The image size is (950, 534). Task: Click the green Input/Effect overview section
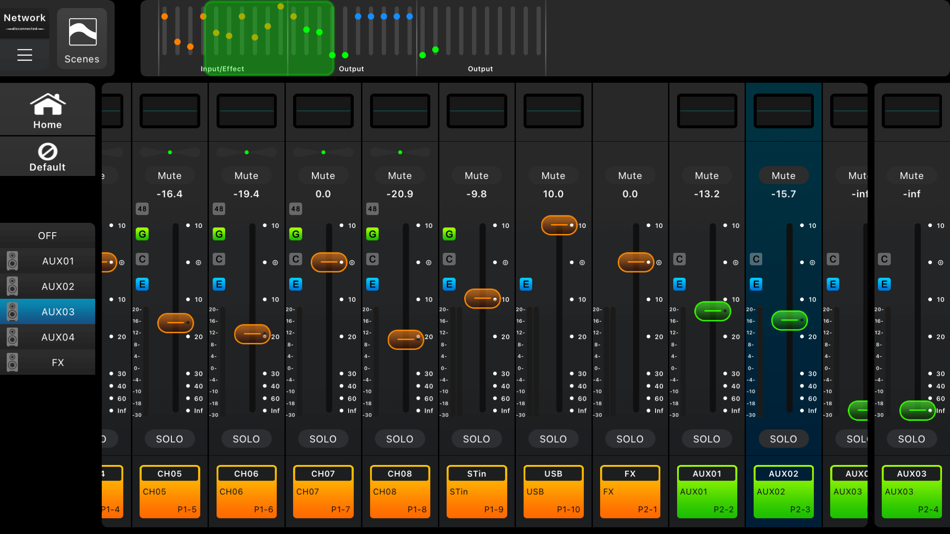click(268, 38)
